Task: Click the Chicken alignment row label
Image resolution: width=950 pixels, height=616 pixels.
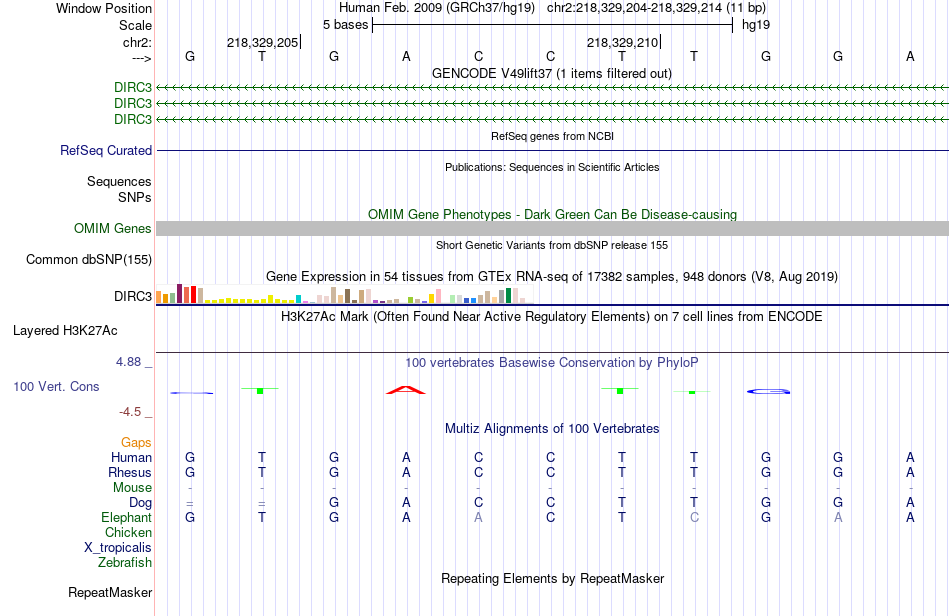Action: click(128, 532)
